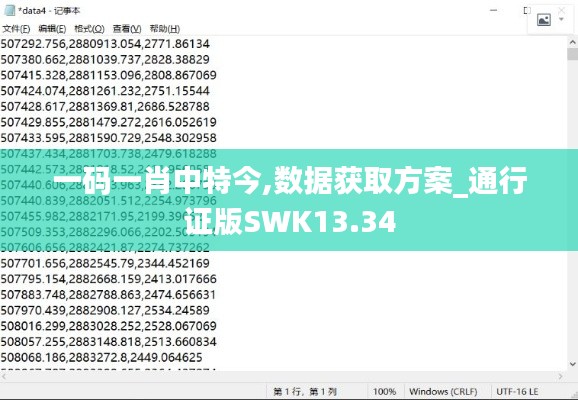Click the line starting with 507415.328
This screenshot has width=578, height=400.
click(108, 75)
